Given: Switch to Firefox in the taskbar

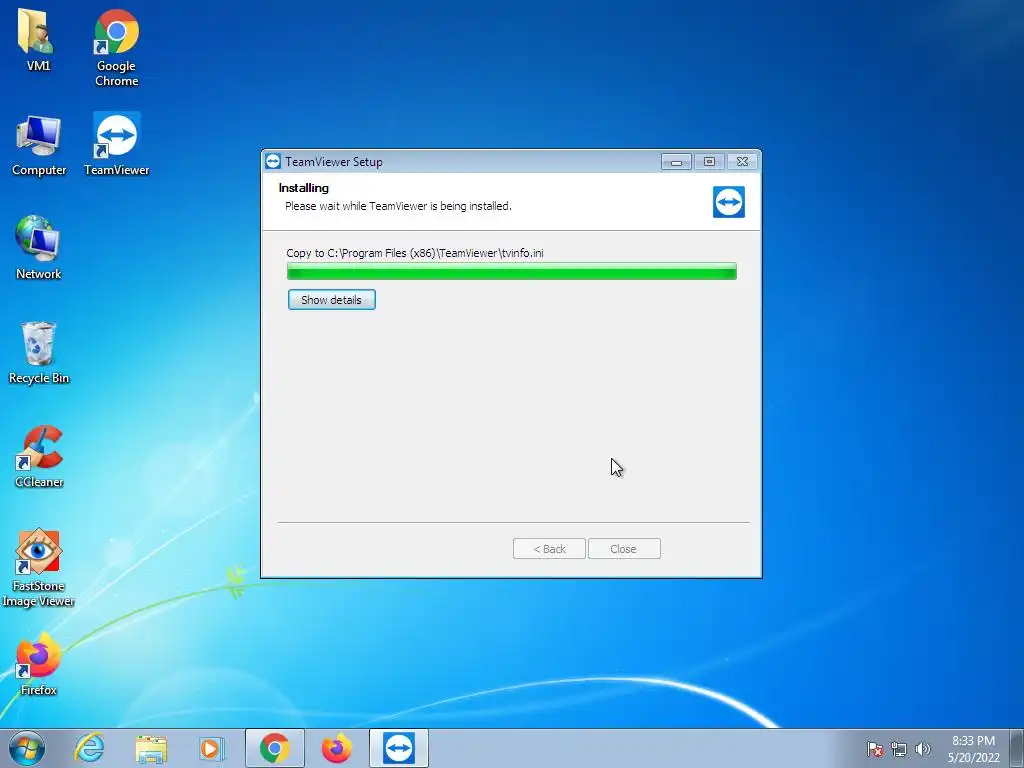Looking at the screenshot, I should pyautogui.click(x=336, y=748).
